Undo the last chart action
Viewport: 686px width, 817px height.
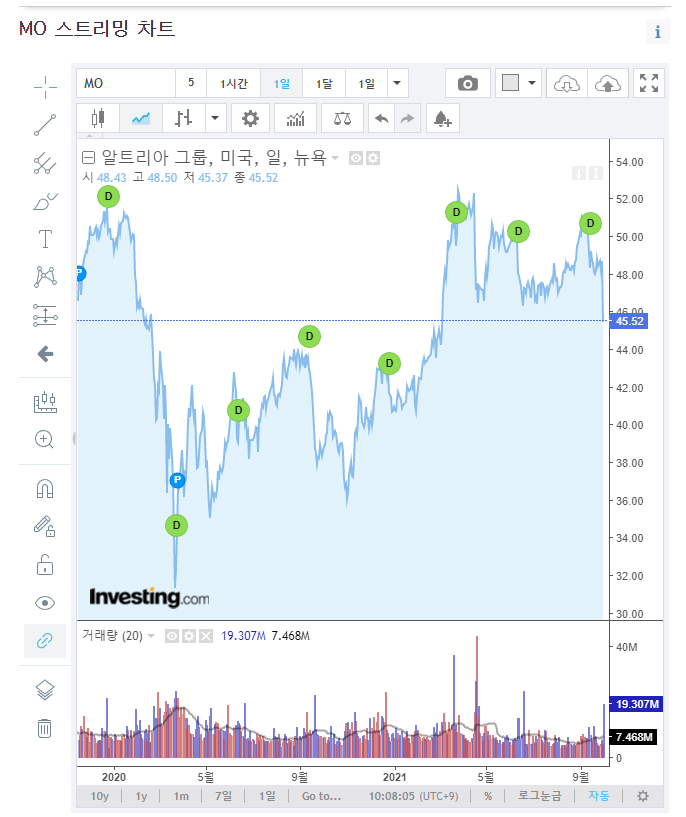coord(381,118)
